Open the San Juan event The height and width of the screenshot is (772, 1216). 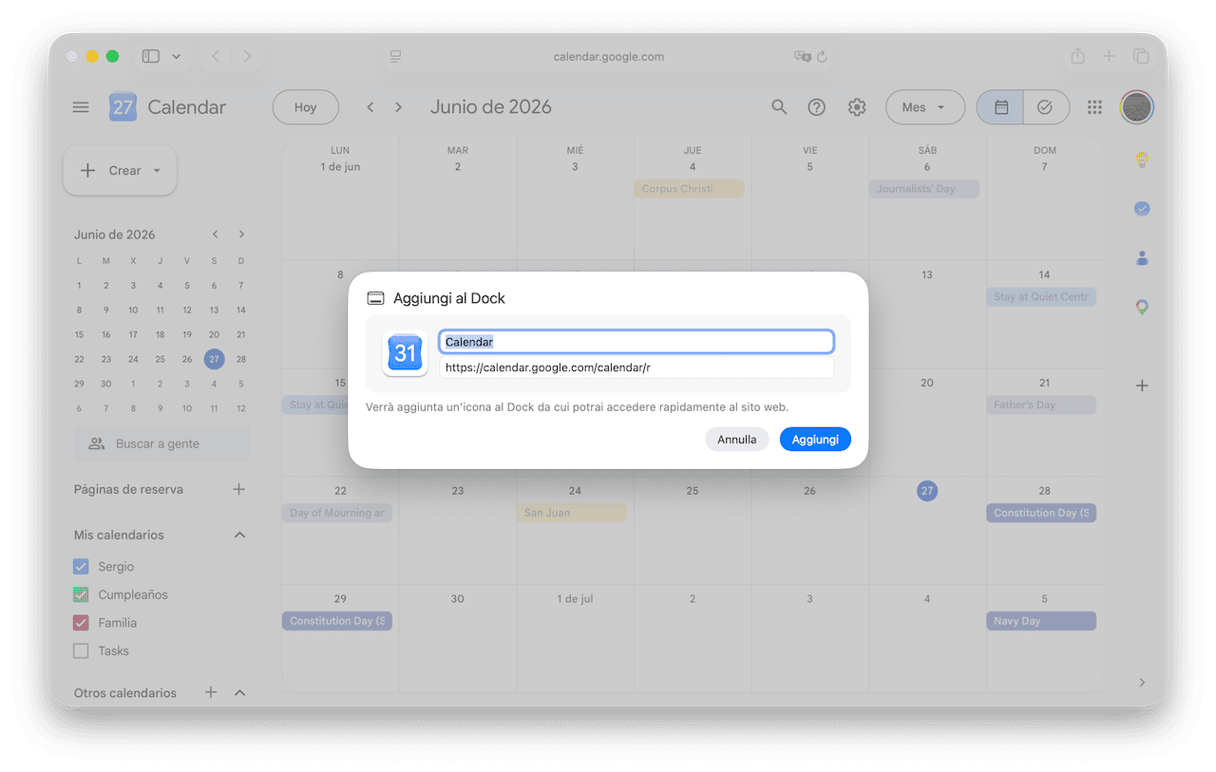(x=572, y=513)
